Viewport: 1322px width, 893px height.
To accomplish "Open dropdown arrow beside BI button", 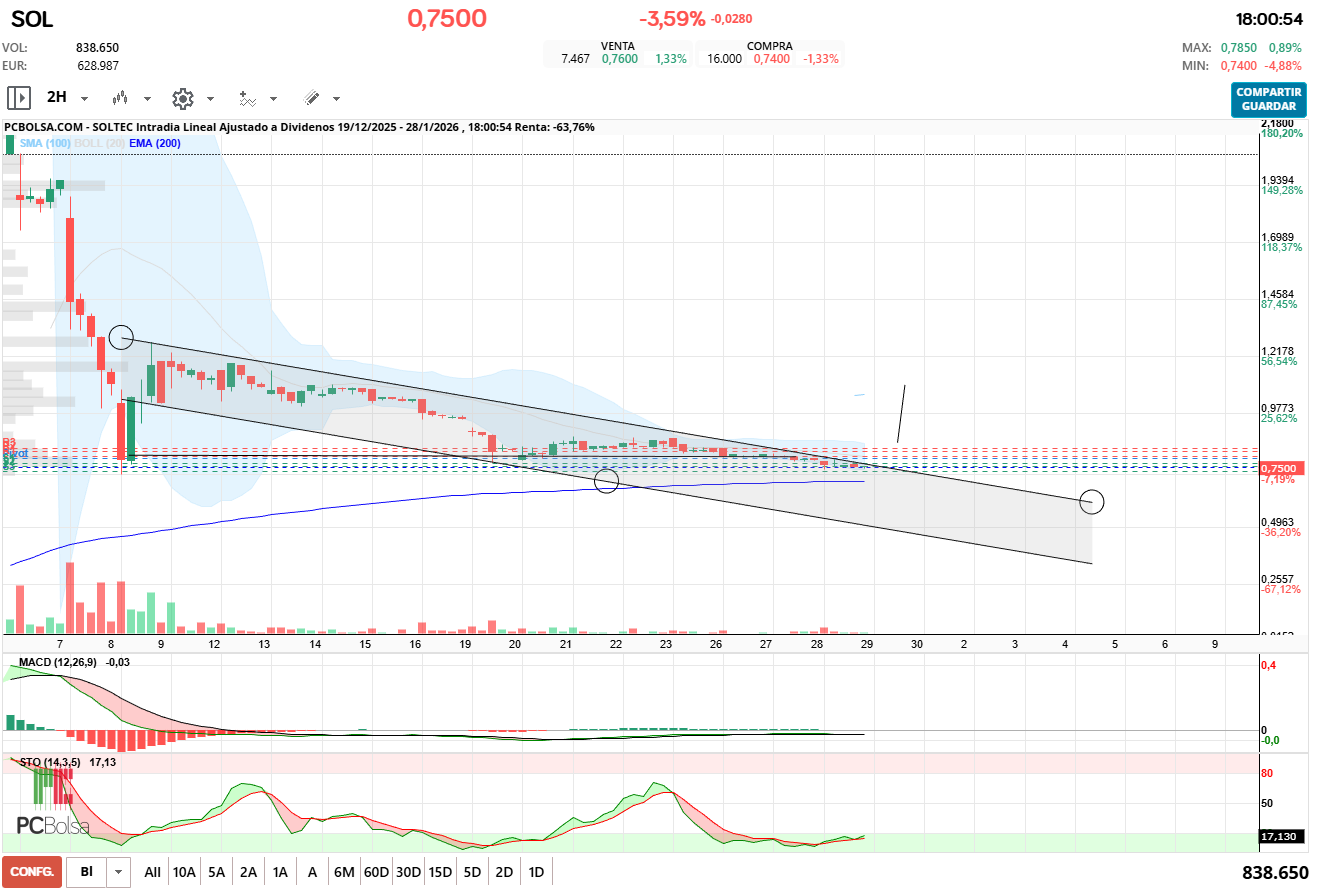I will pos(119,872).
